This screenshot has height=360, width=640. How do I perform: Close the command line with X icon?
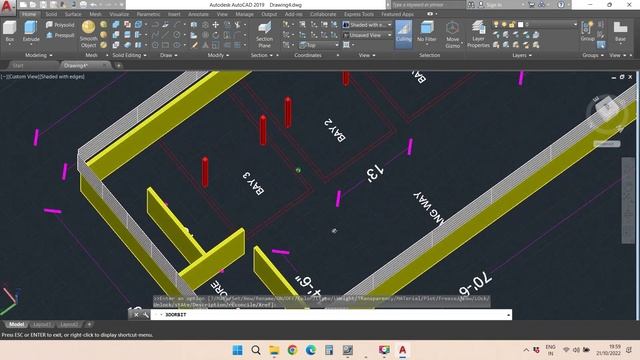pyautogui.click(x=136, y=315)
